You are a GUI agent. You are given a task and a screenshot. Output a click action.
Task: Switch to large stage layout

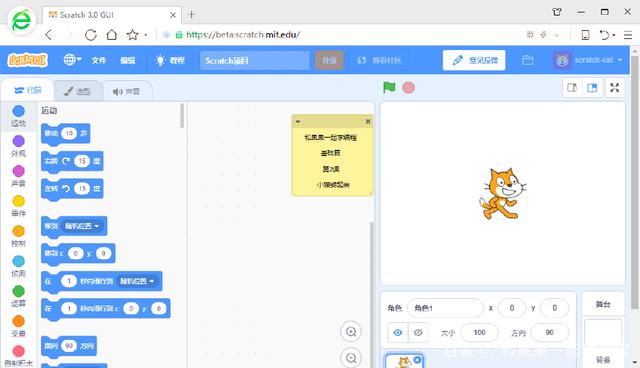click(x=592, y=87)
